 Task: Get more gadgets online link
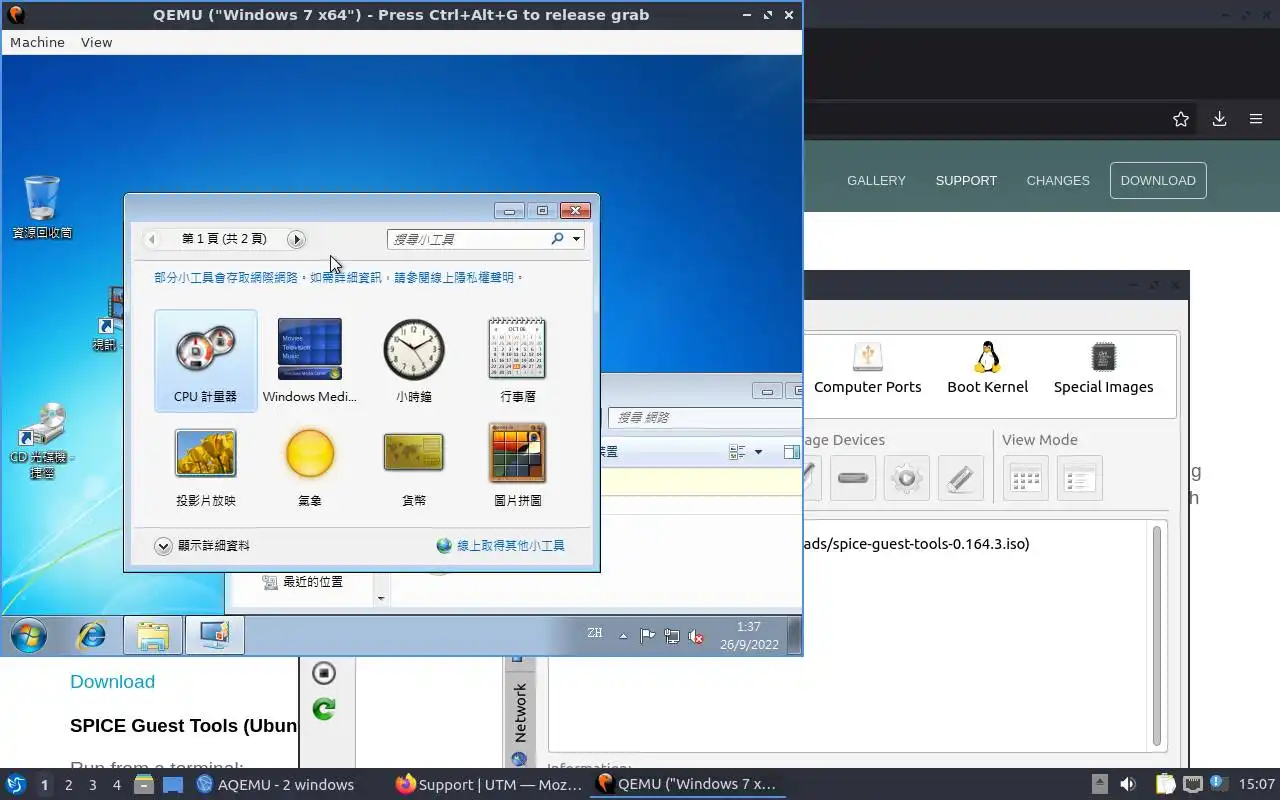click(501, 545)
